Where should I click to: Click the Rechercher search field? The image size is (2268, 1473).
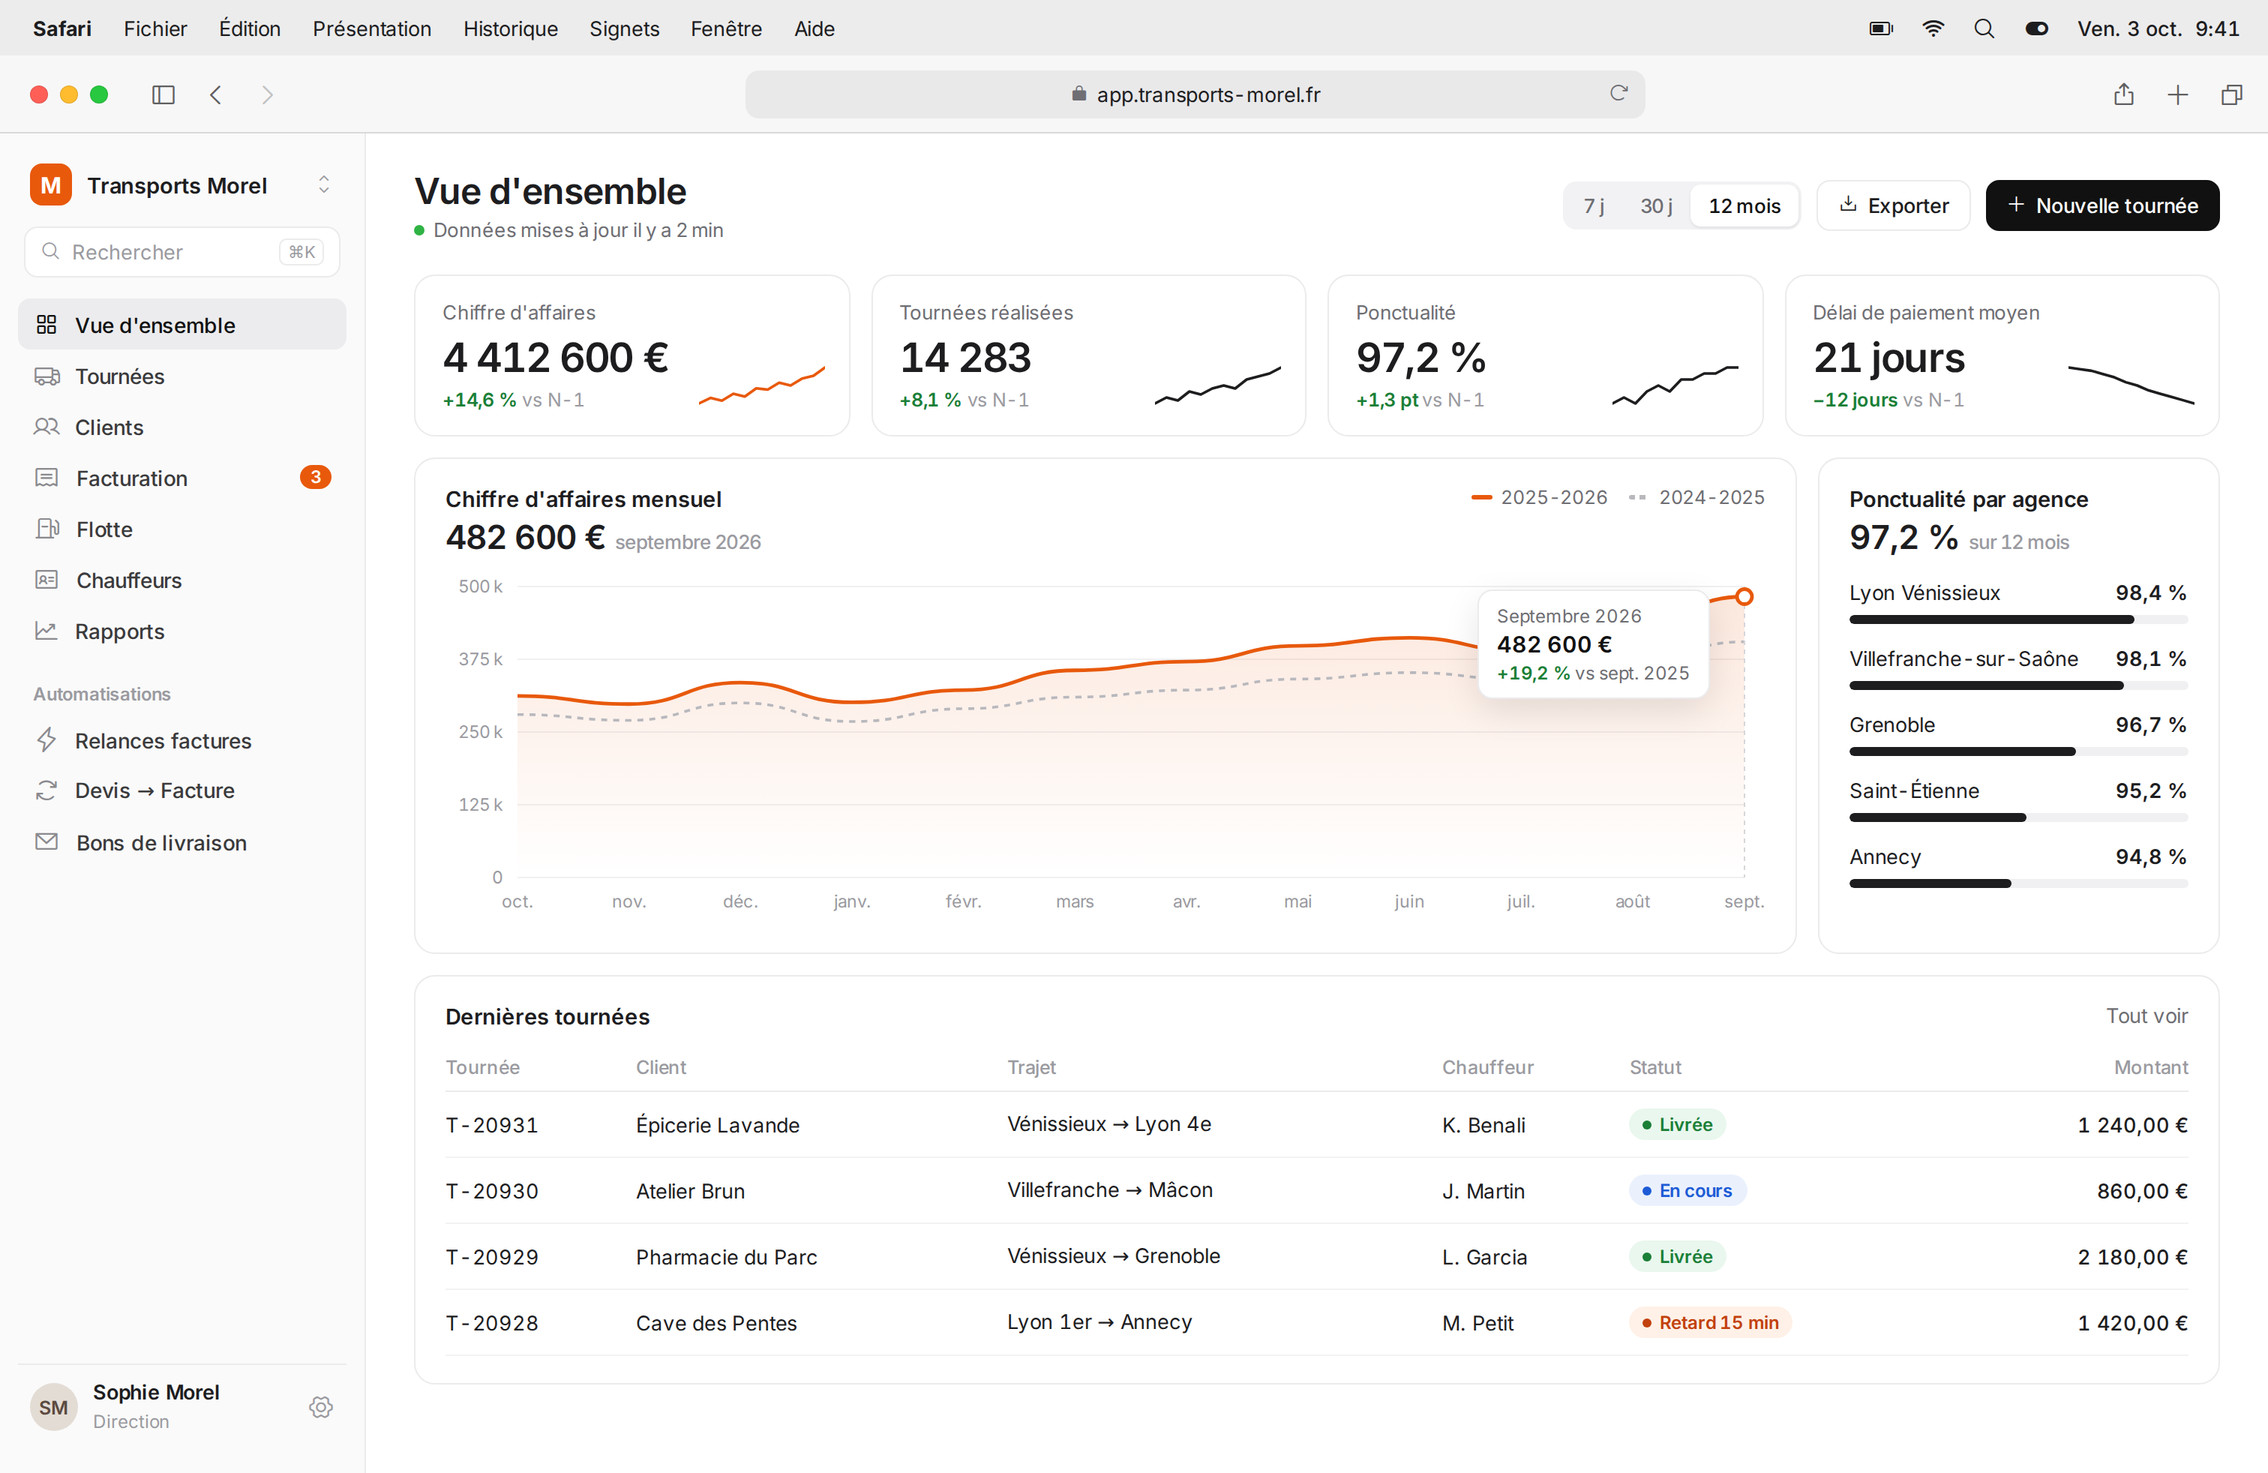182,252
